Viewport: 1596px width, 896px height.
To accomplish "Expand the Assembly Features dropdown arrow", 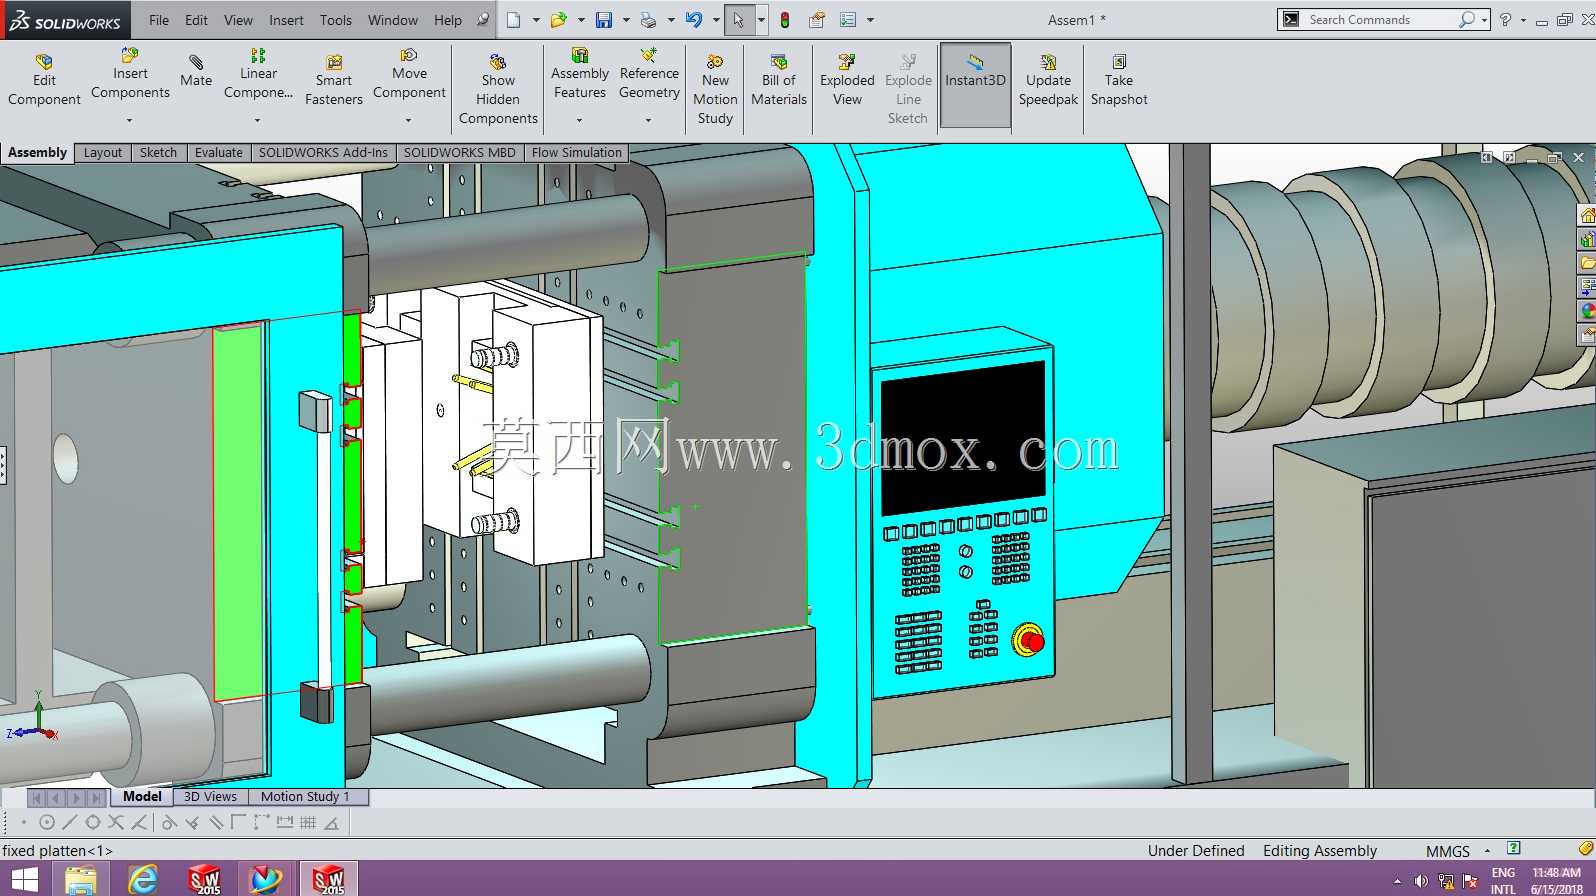I will 579,120.
